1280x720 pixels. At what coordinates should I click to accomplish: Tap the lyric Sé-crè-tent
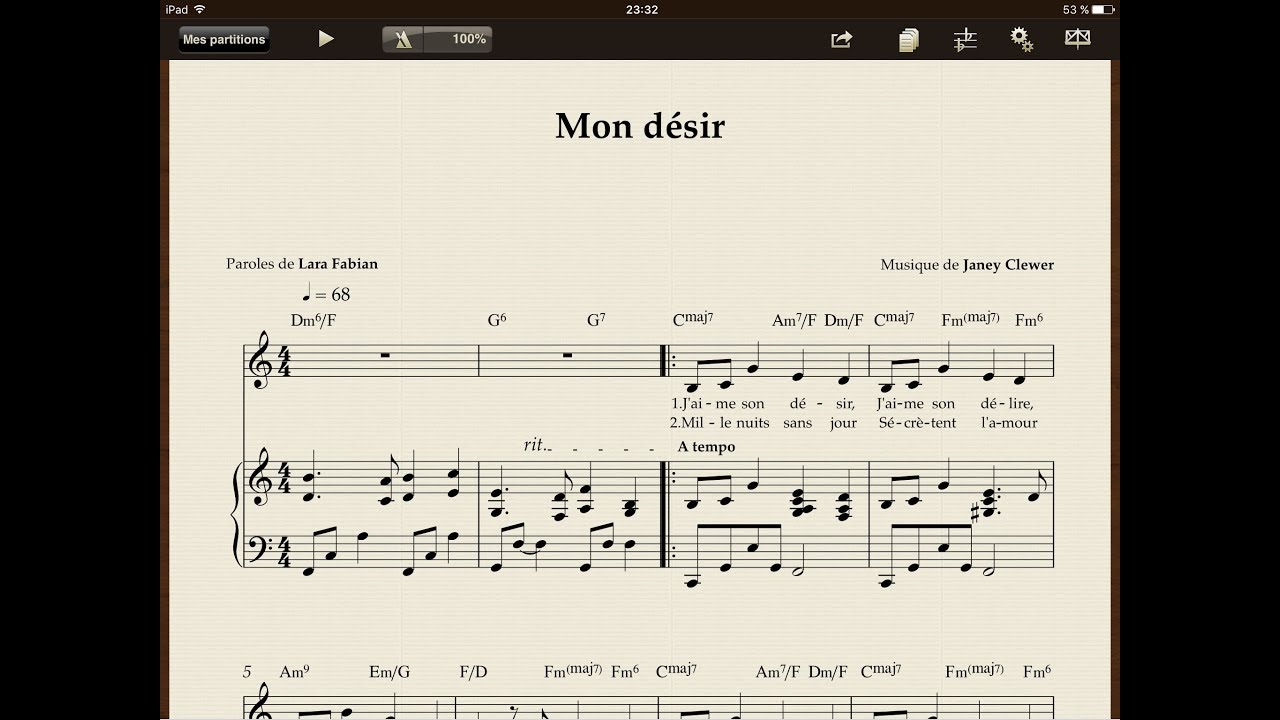(x=918, y=423)
